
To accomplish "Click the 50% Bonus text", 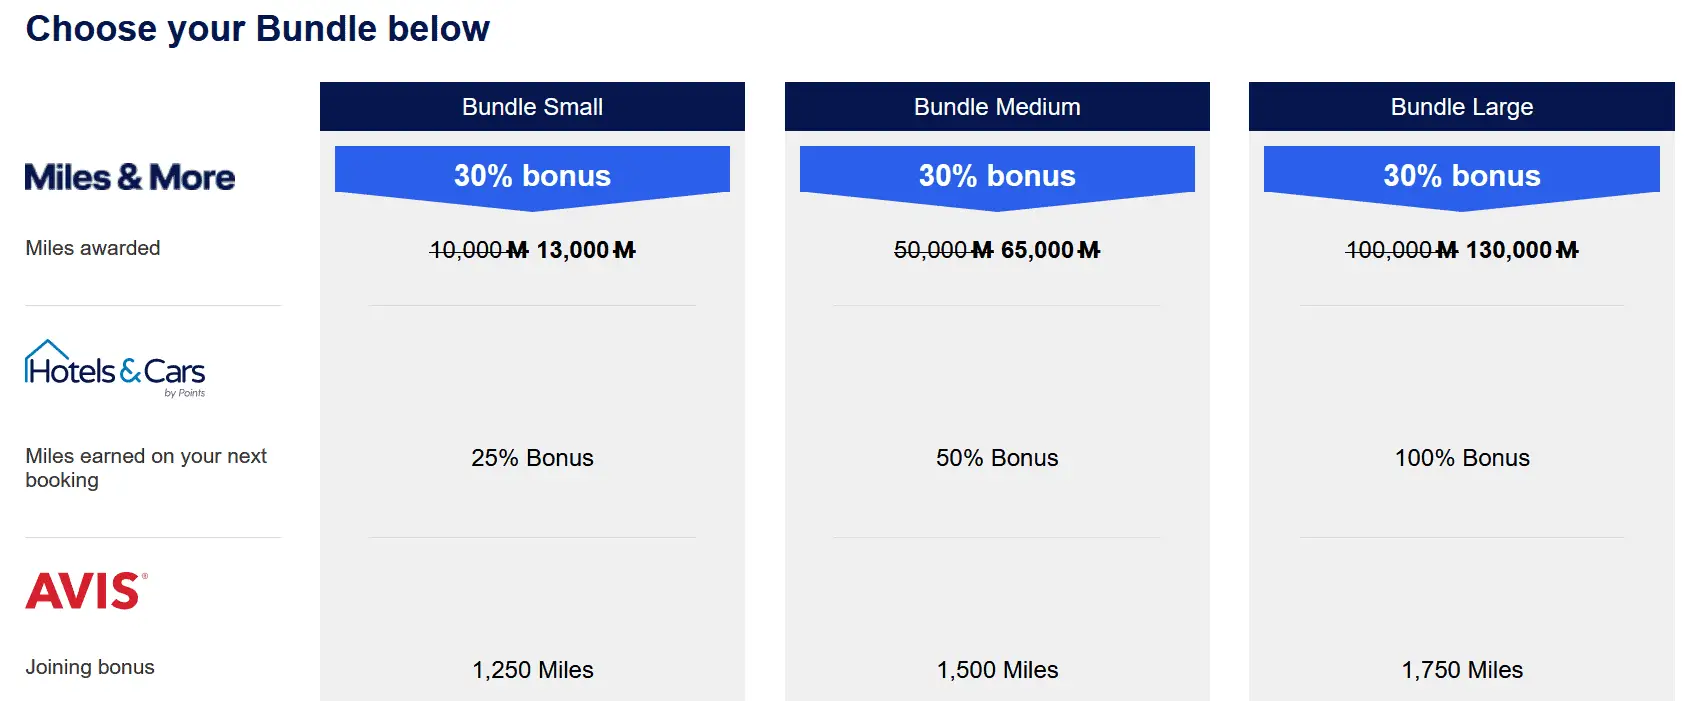I will pyautogui.click(x=997, y=458).
